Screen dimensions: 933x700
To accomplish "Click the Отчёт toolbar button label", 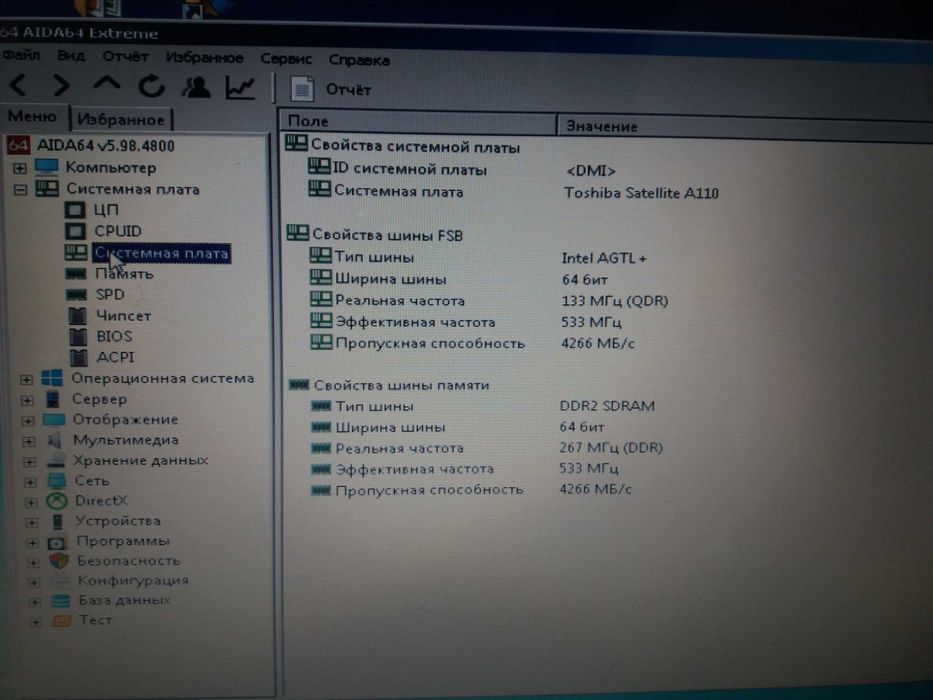I will point(348,90).
